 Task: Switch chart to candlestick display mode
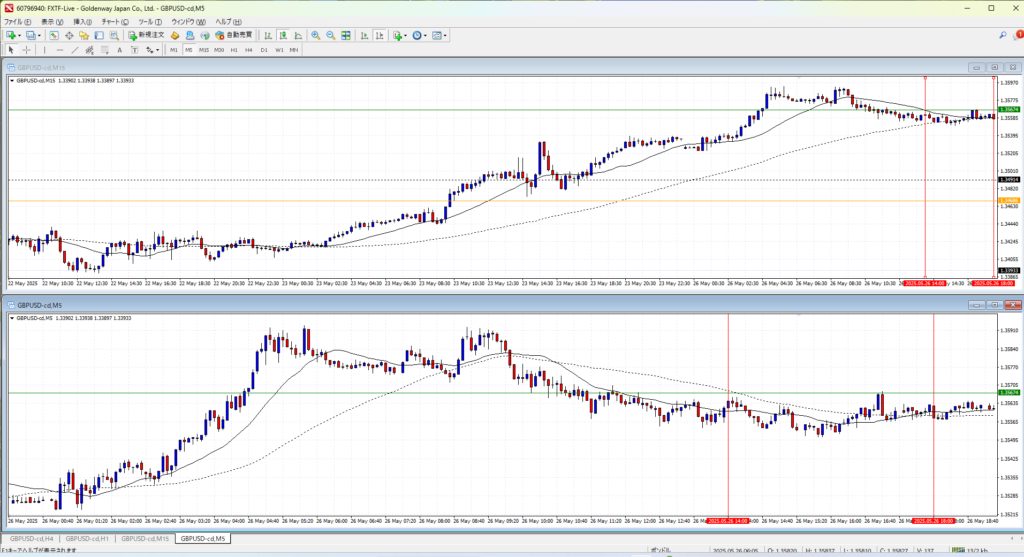285,35
